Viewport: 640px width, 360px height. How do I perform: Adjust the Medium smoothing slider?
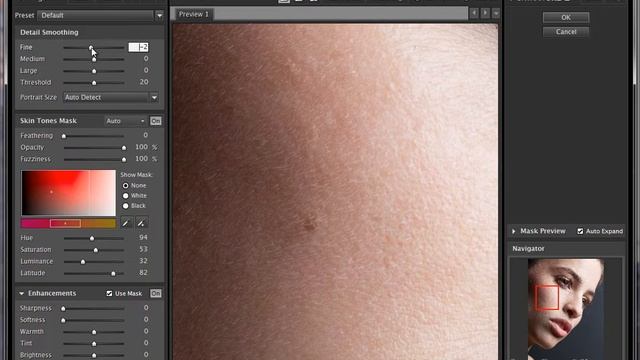[94, 59]
